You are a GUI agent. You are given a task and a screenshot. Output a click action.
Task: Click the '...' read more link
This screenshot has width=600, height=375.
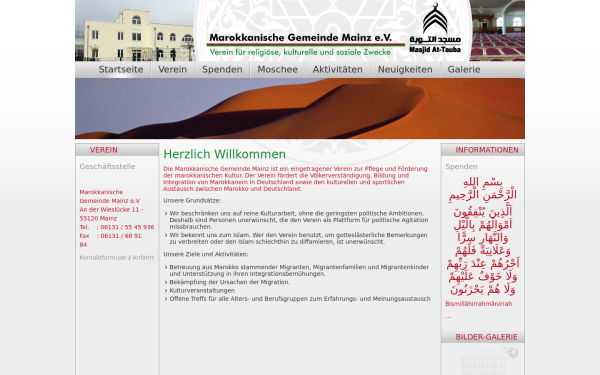click(x=448, y=316)
